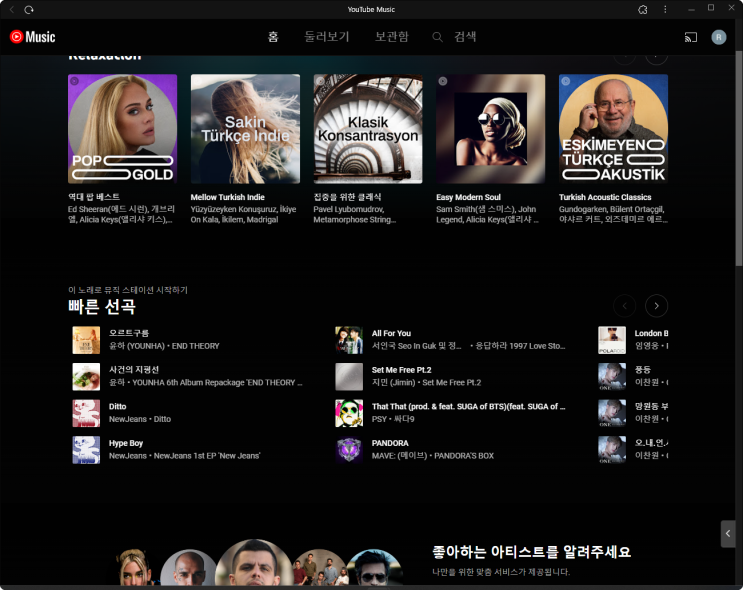
Task: Click 좋아하는 아티스트를 알려주세요 heading
Action: pos(531,552)
